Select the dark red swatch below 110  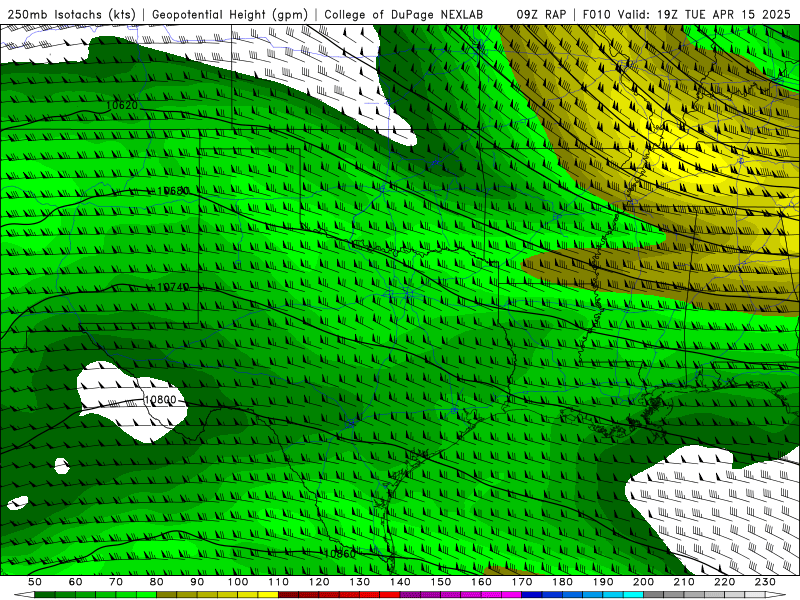point(288,594)
